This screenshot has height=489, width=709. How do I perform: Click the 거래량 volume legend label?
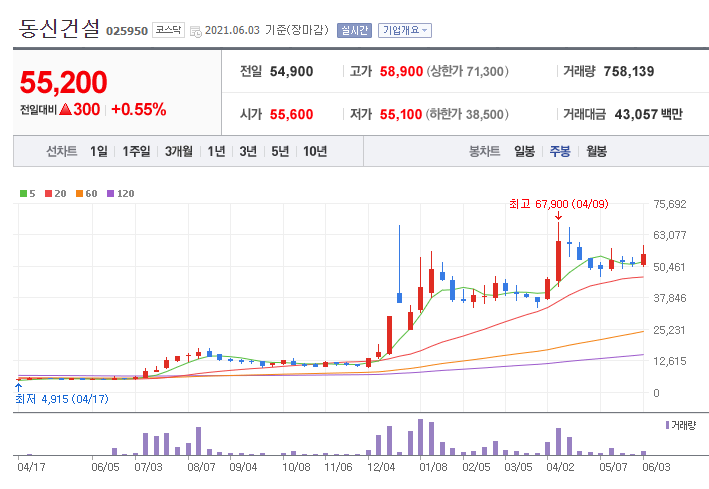pos(684,425)
